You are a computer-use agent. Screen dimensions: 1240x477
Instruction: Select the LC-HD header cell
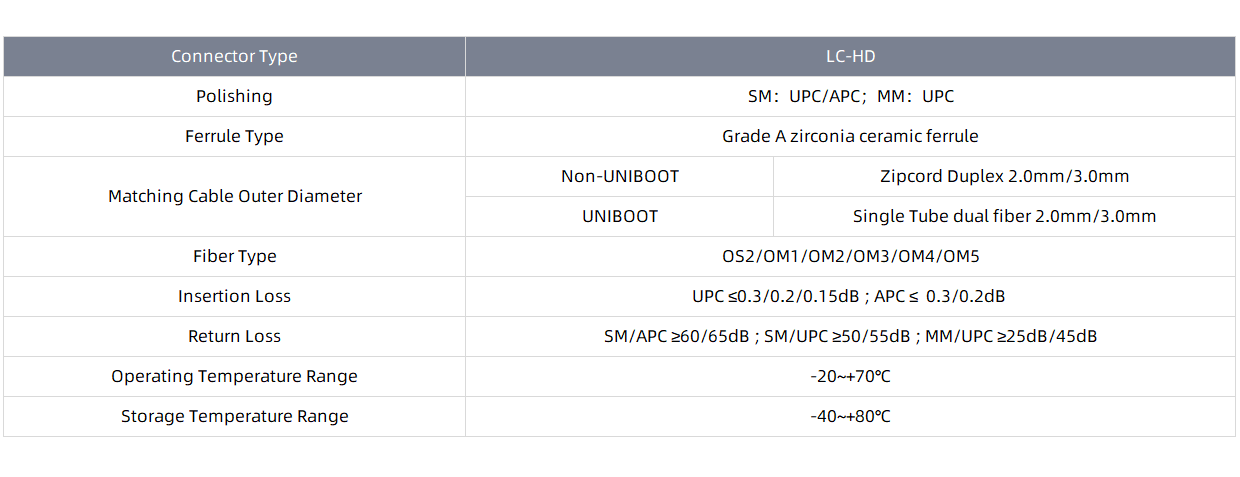[850, 56]
